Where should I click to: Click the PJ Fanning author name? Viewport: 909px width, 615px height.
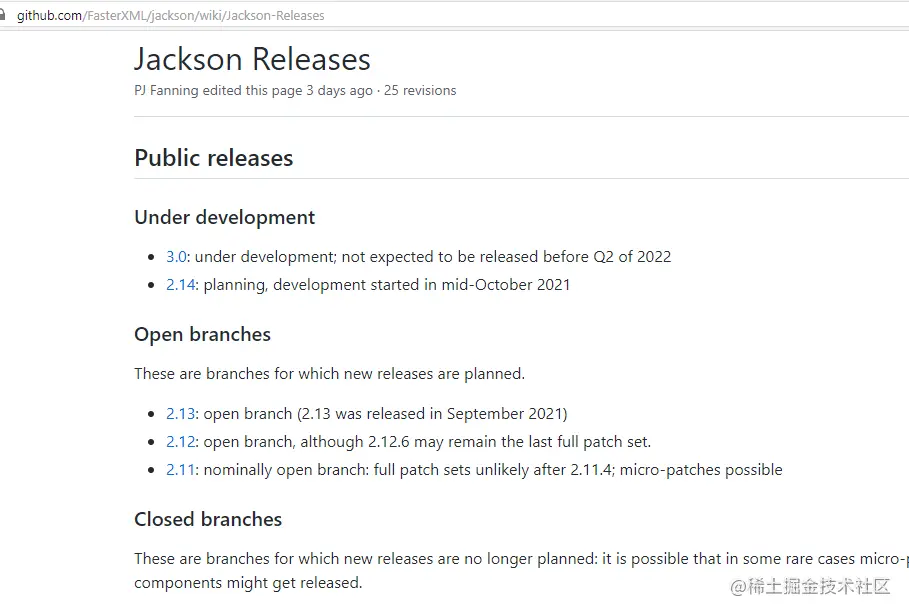pyautogui.click(x=166, y=90)
